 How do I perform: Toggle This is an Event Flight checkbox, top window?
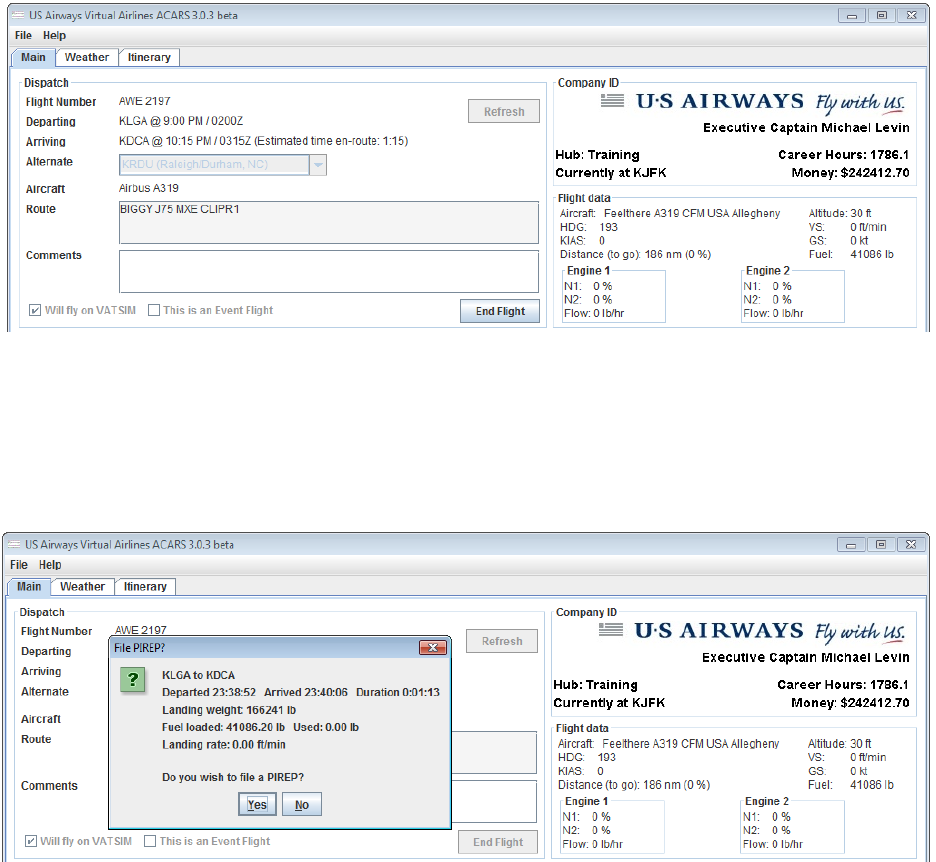pyautogui.click(x=154, y=310)
